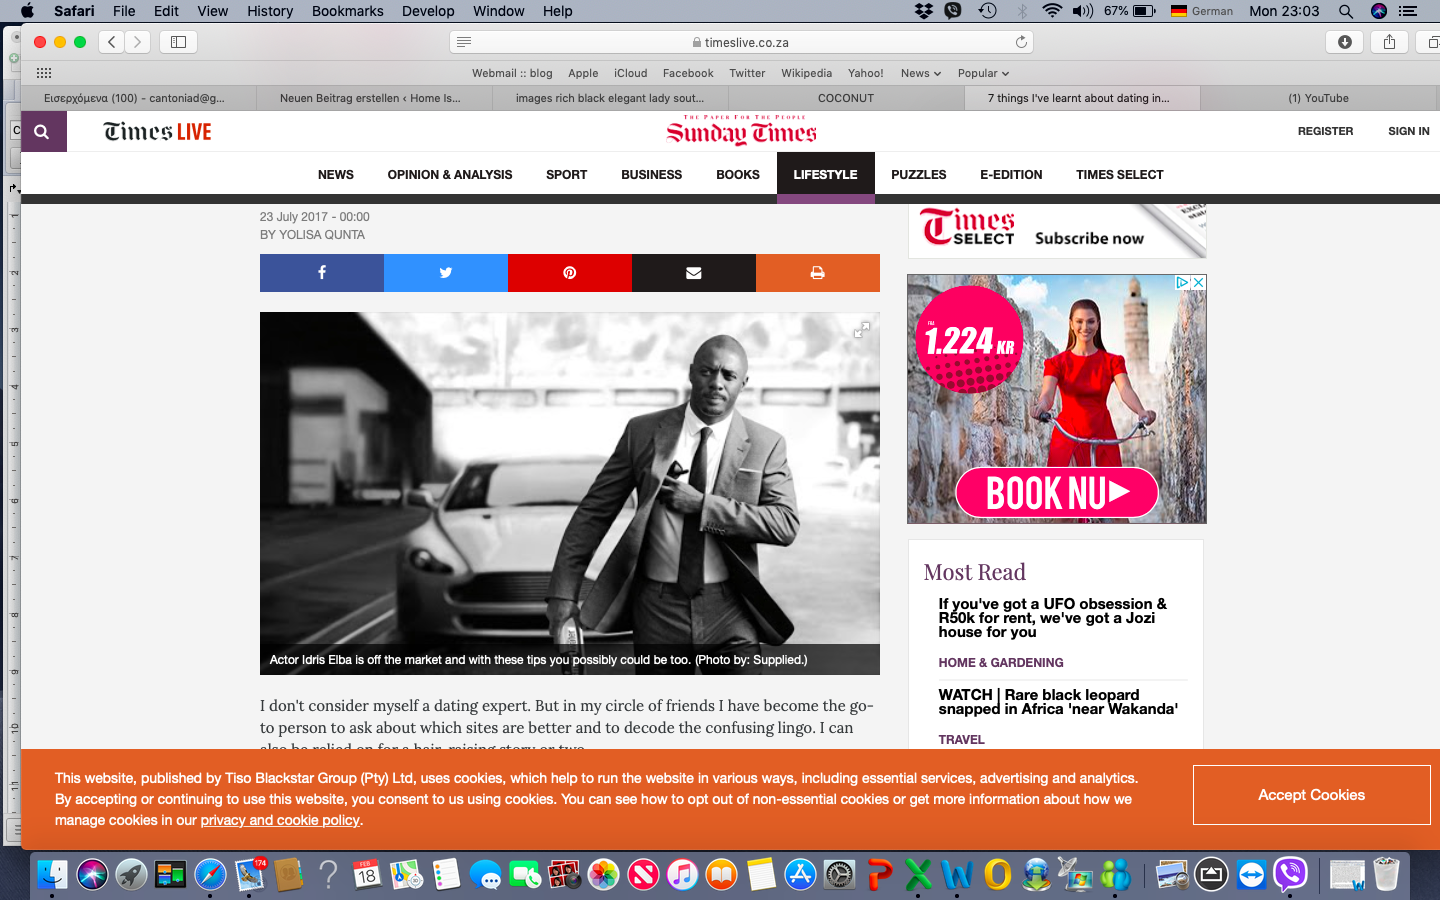The image size is (1440, 900).
Task: Click the HOME & GARDENING category link
Action: coord(1001,663)
